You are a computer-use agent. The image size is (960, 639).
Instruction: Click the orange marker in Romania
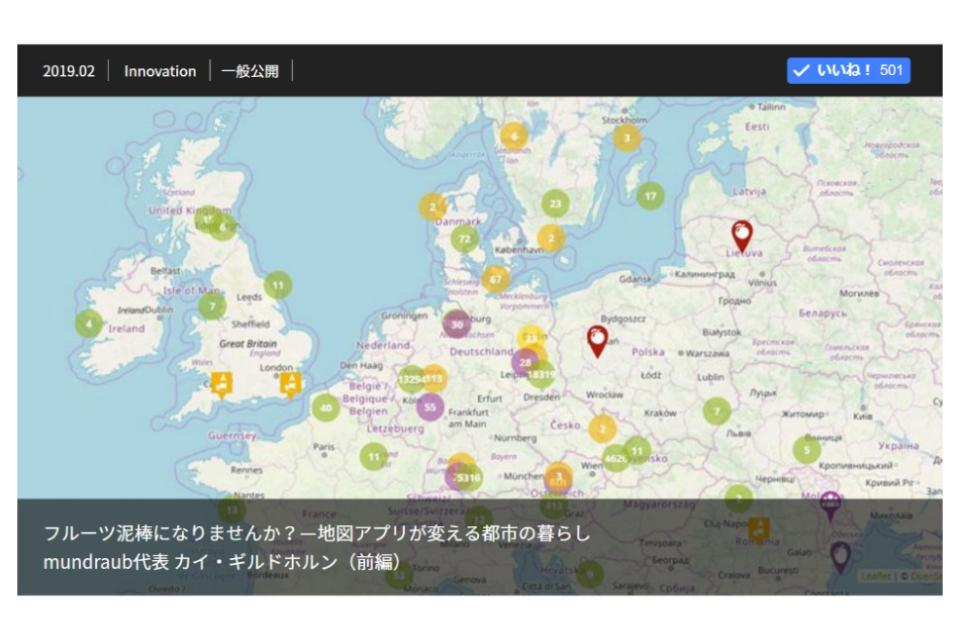click(x=759, y=528)
